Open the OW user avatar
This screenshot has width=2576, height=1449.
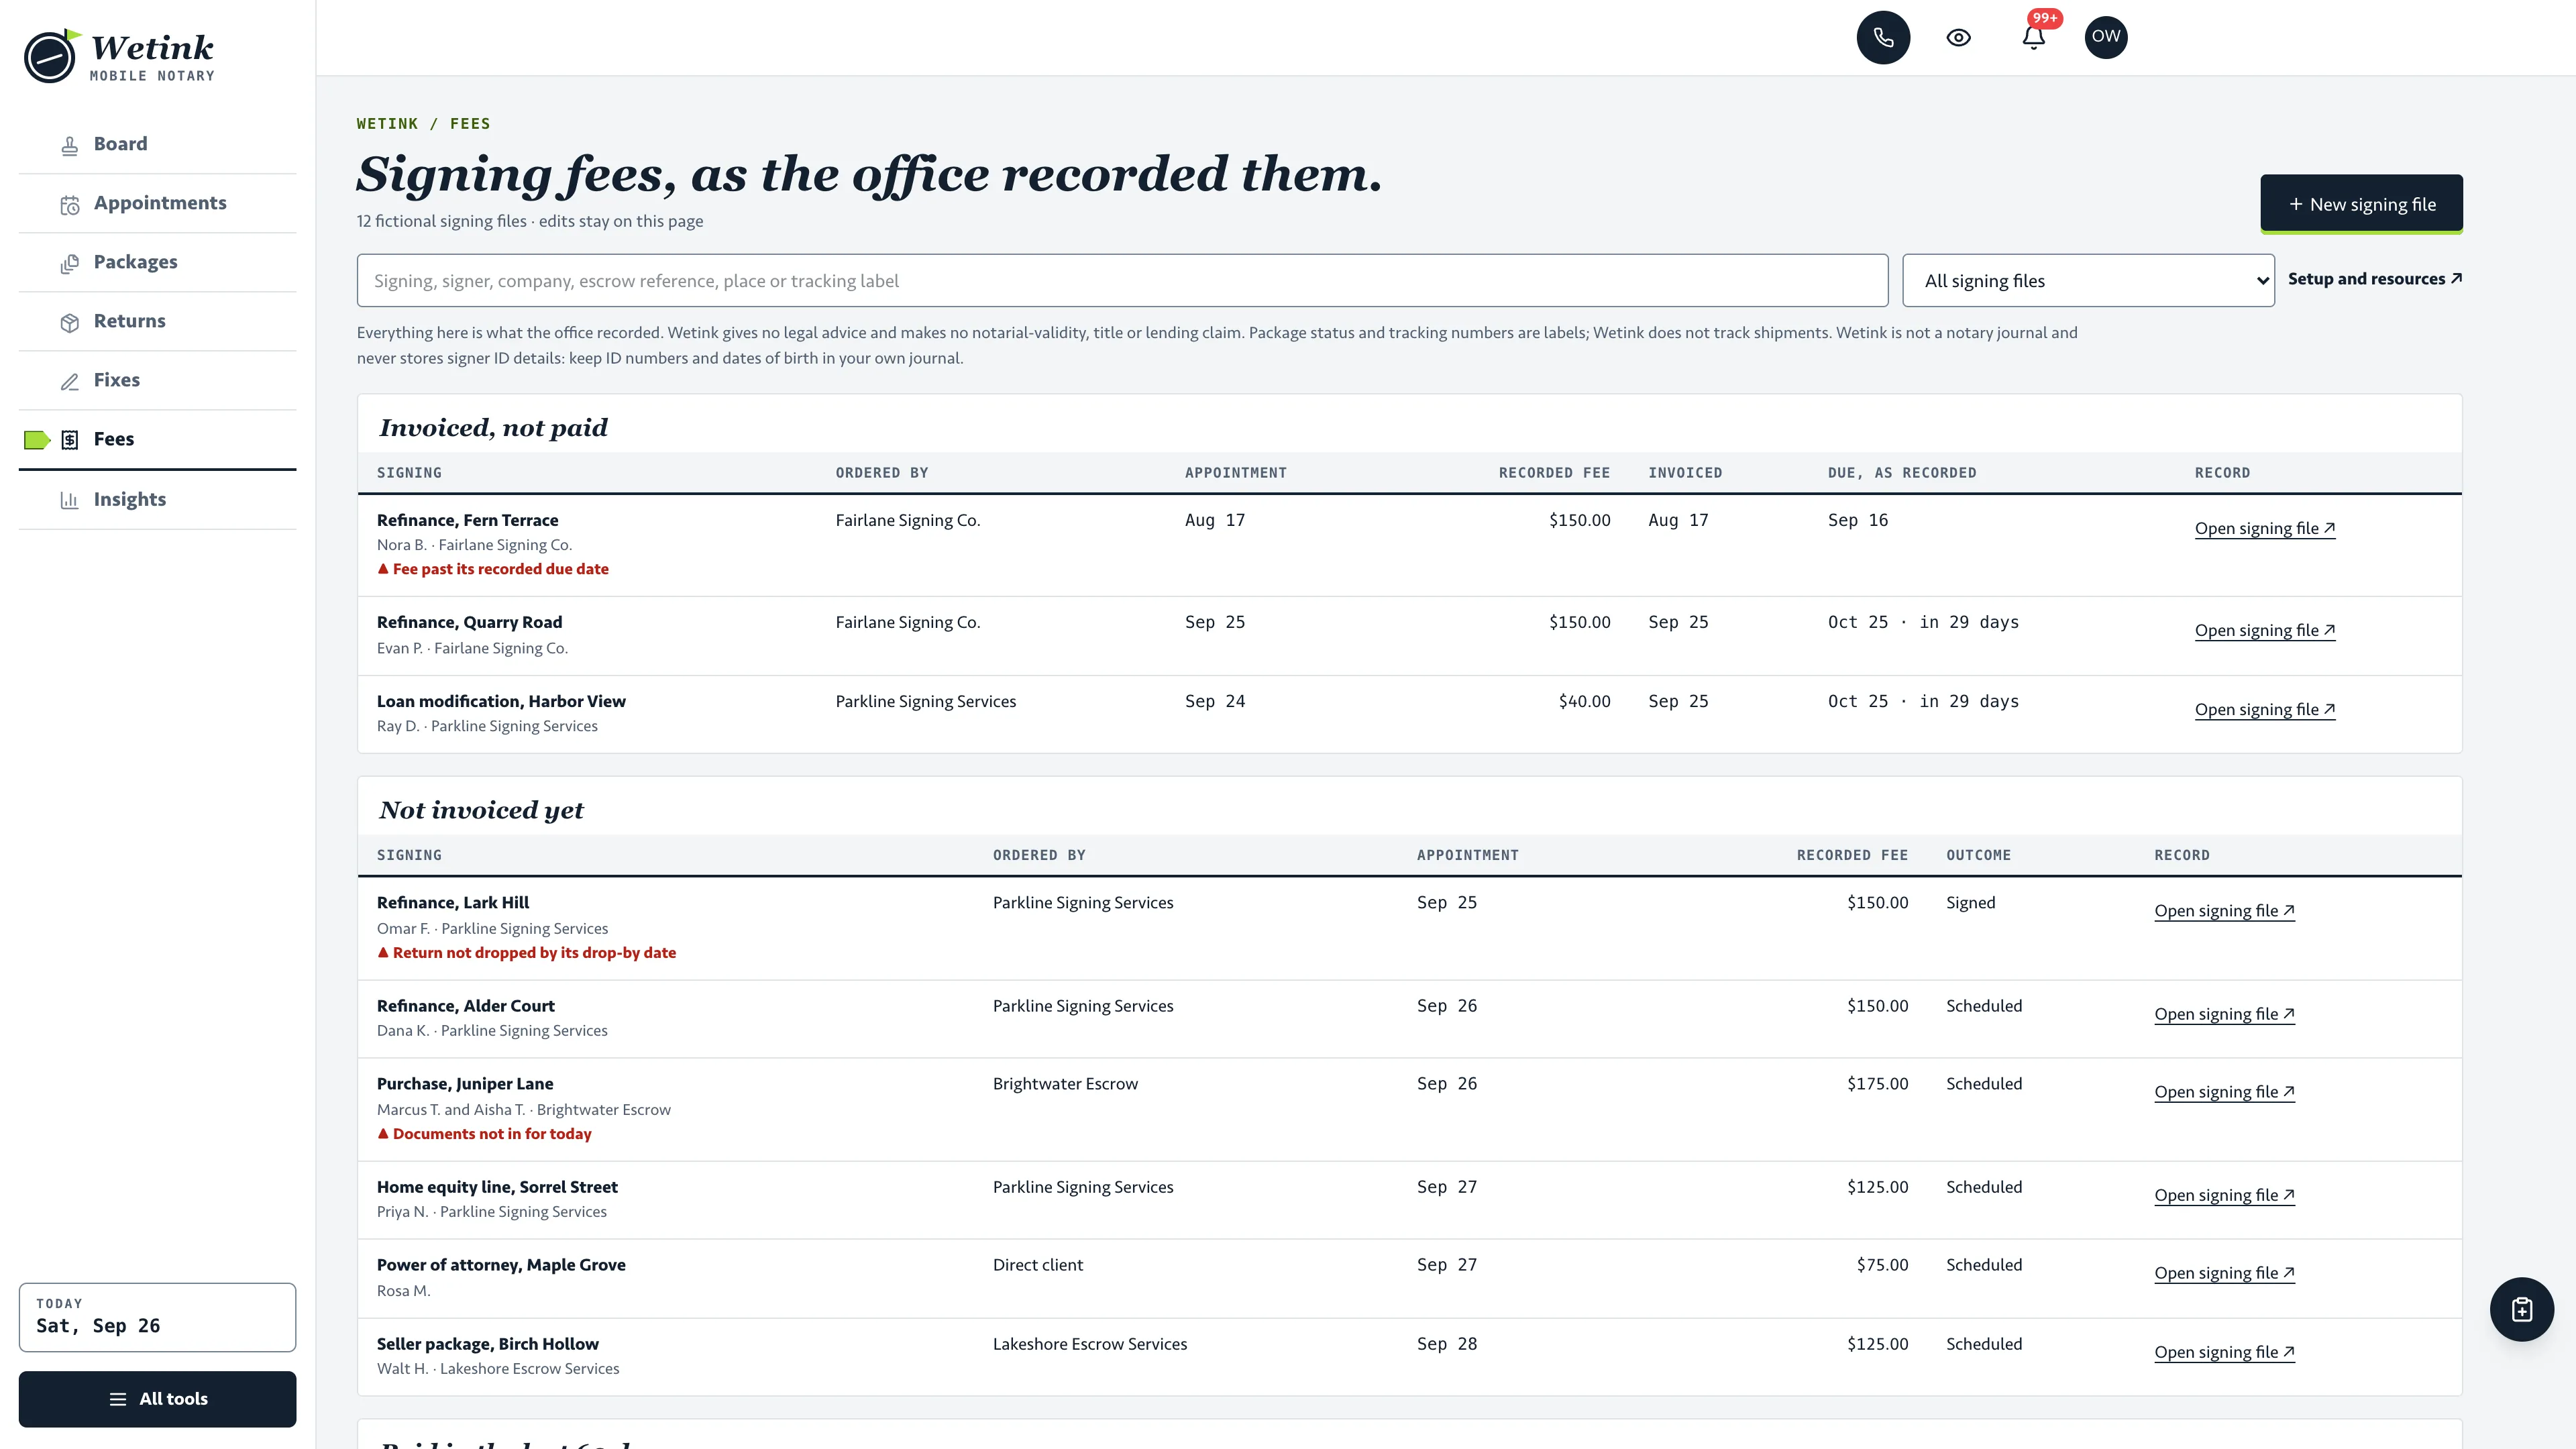(x=2105, y=37)
